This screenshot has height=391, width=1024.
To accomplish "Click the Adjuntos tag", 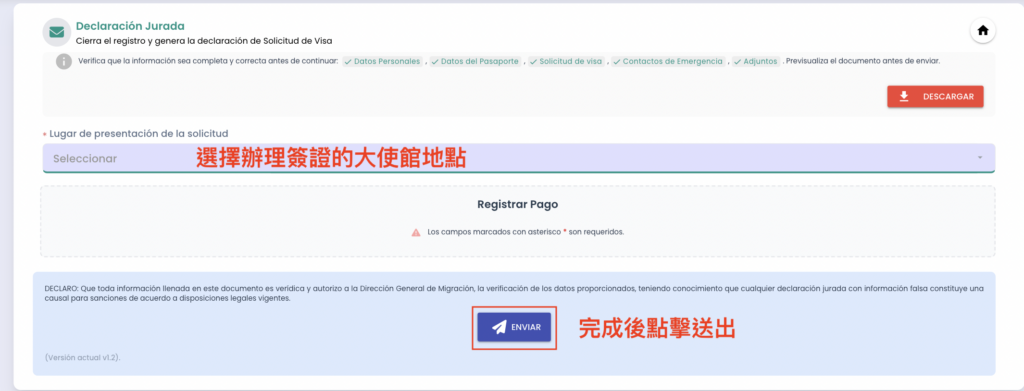I will pos(756,61).
